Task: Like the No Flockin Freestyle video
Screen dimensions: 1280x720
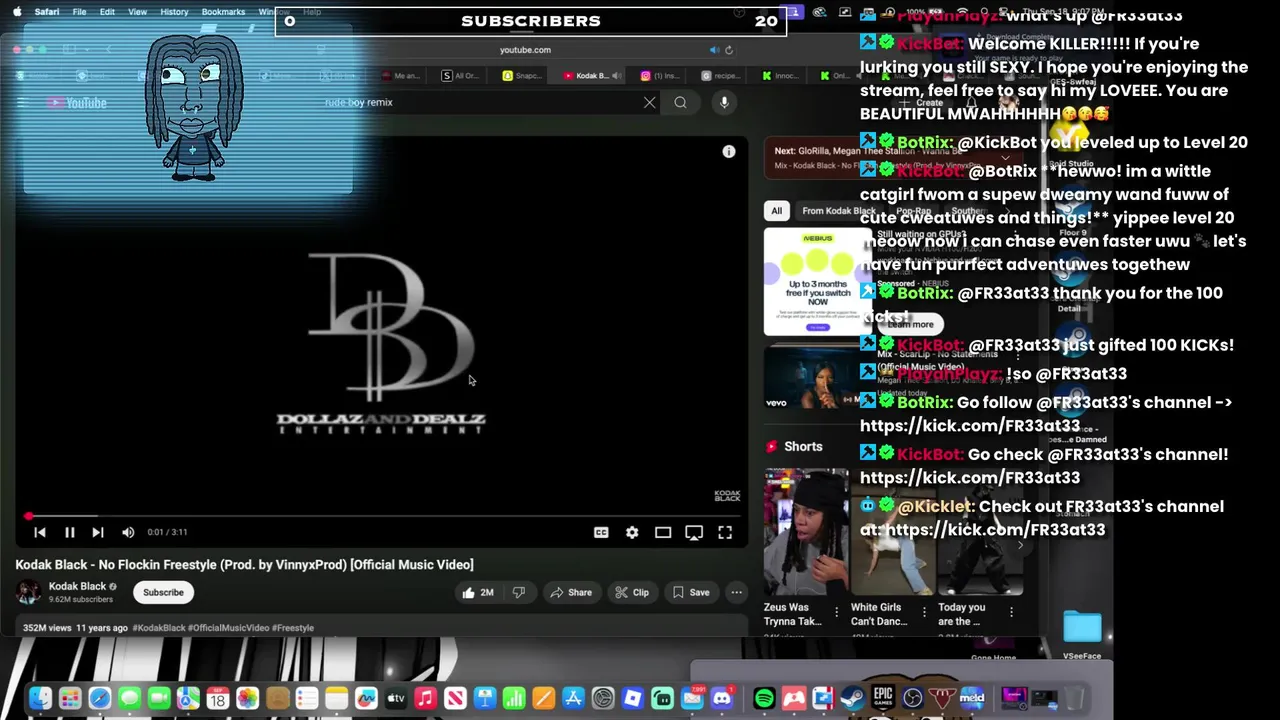Action: pyautogui.click(x=478, y=592)
